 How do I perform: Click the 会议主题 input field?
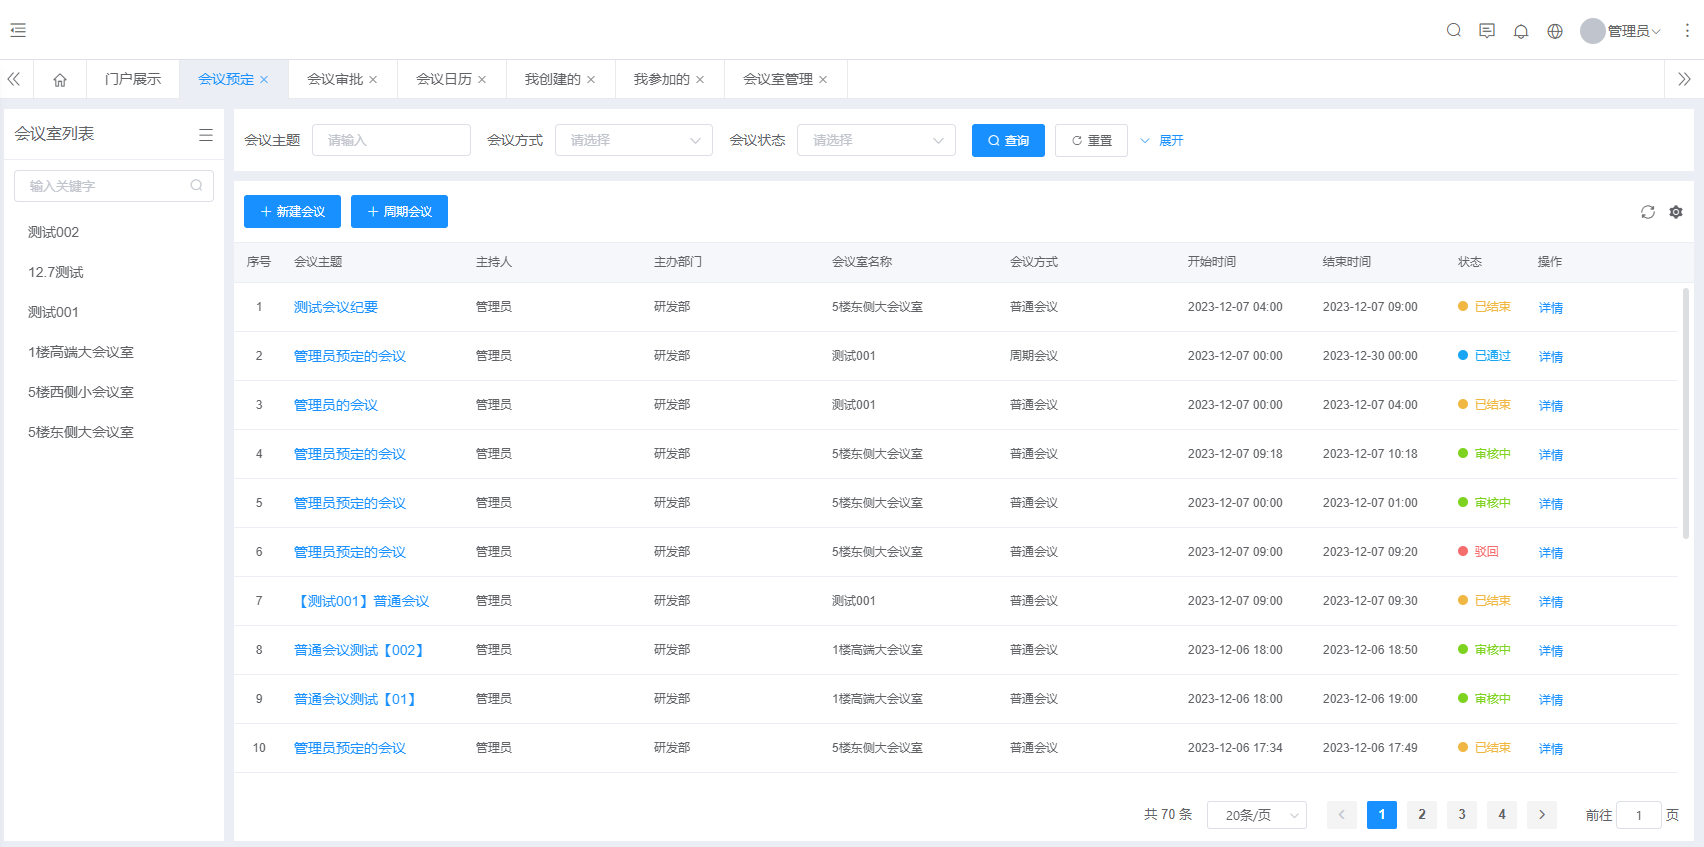coord(391,140)
